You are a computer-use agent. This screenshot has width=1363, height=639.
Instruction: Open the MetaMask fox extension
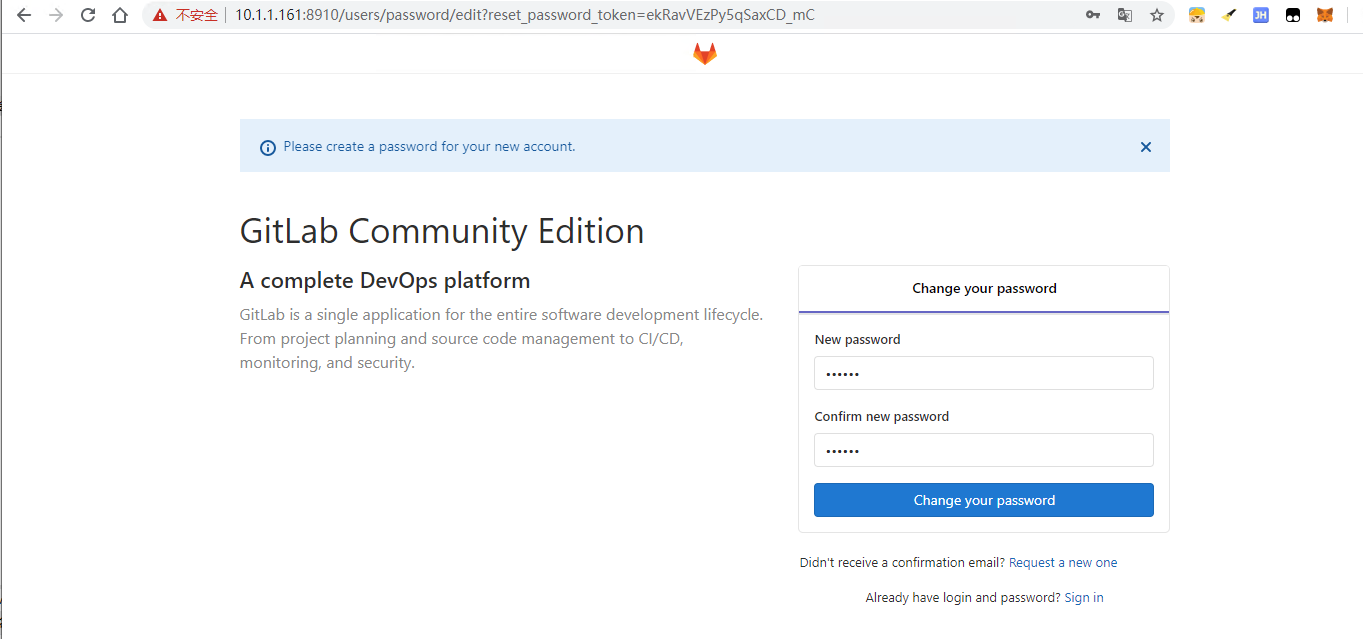(x=1325, y=15)
